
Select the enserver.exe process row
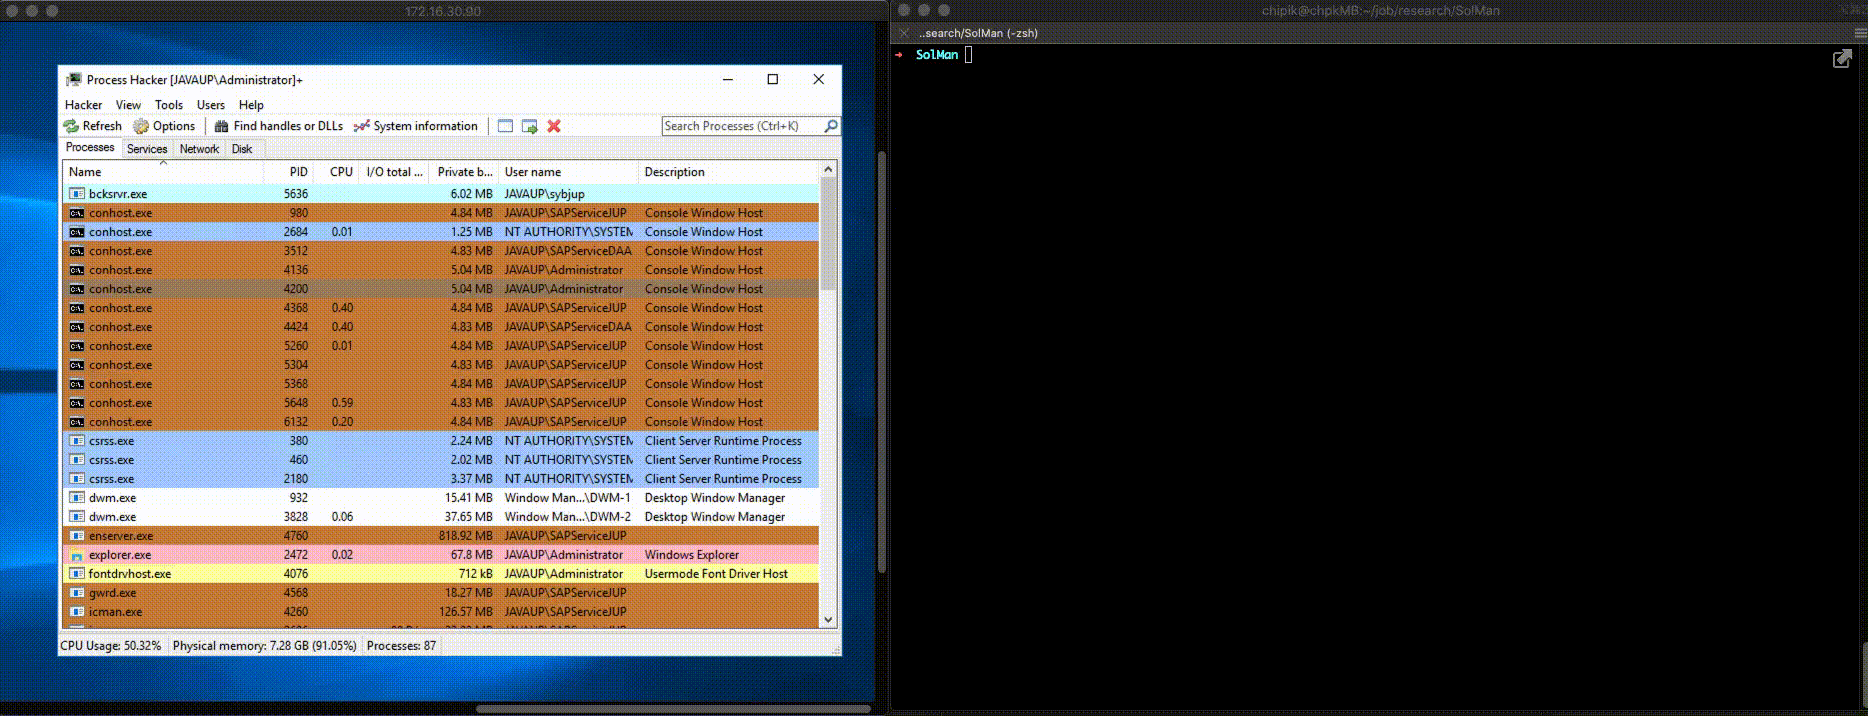(440, 536)
